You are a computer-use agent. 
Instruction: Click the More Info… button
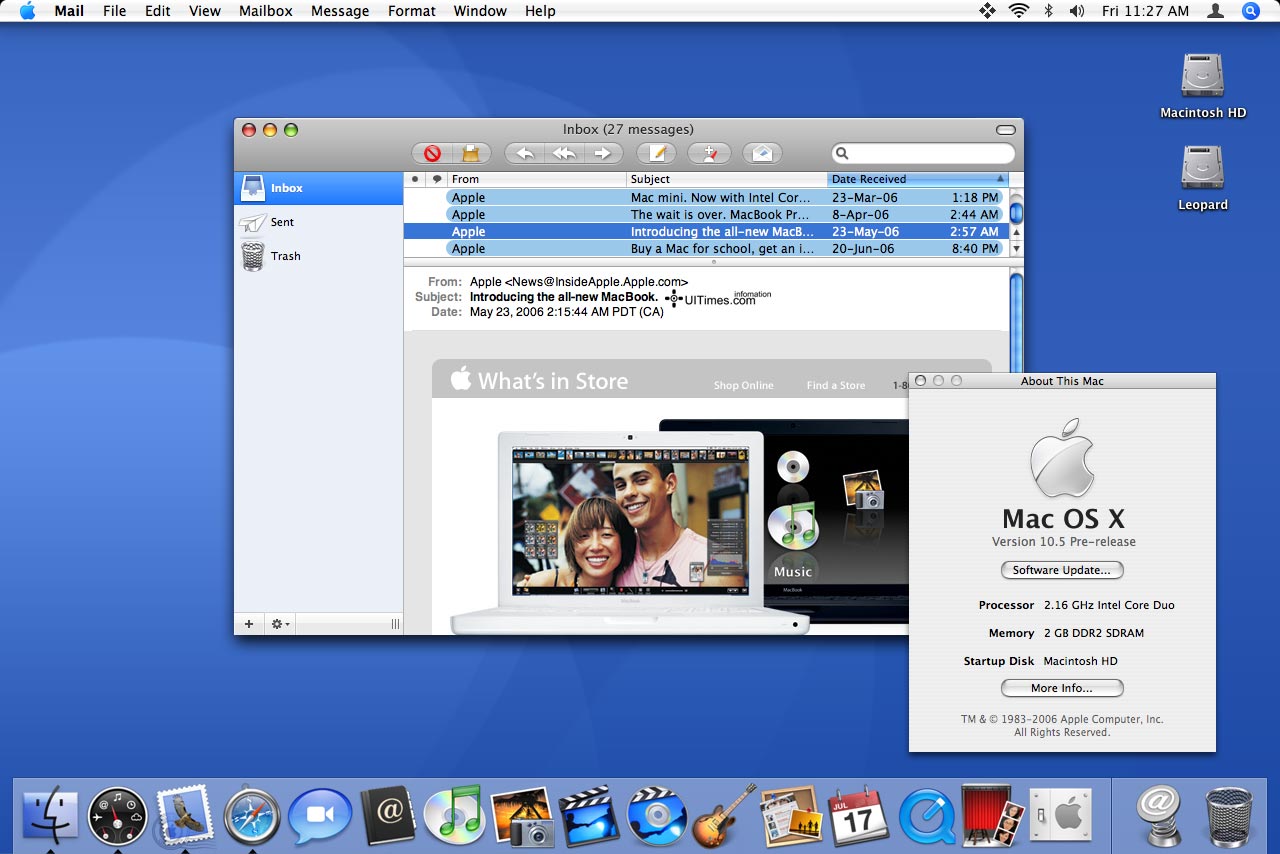coord(1062,688)
